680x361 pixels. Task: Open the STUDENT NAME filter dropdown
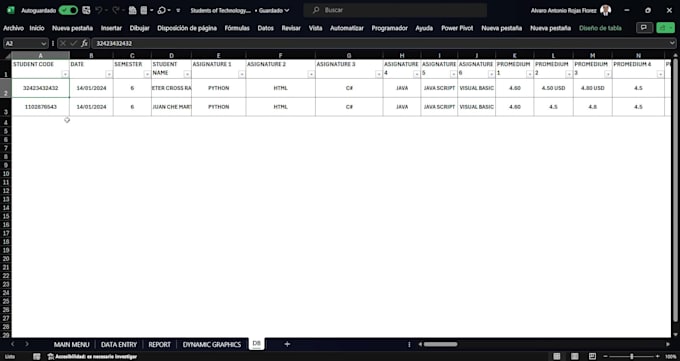click(187, 74)
